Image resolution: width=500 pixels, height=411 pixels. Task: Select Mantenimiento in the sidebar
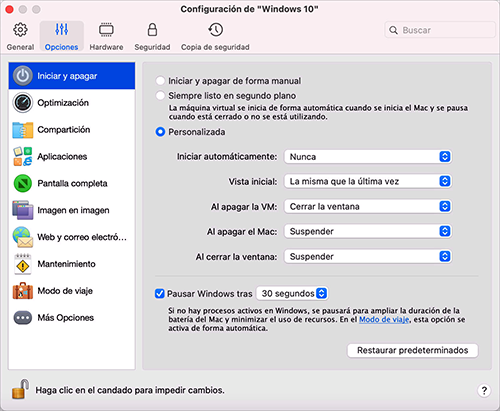pos(72,264)
